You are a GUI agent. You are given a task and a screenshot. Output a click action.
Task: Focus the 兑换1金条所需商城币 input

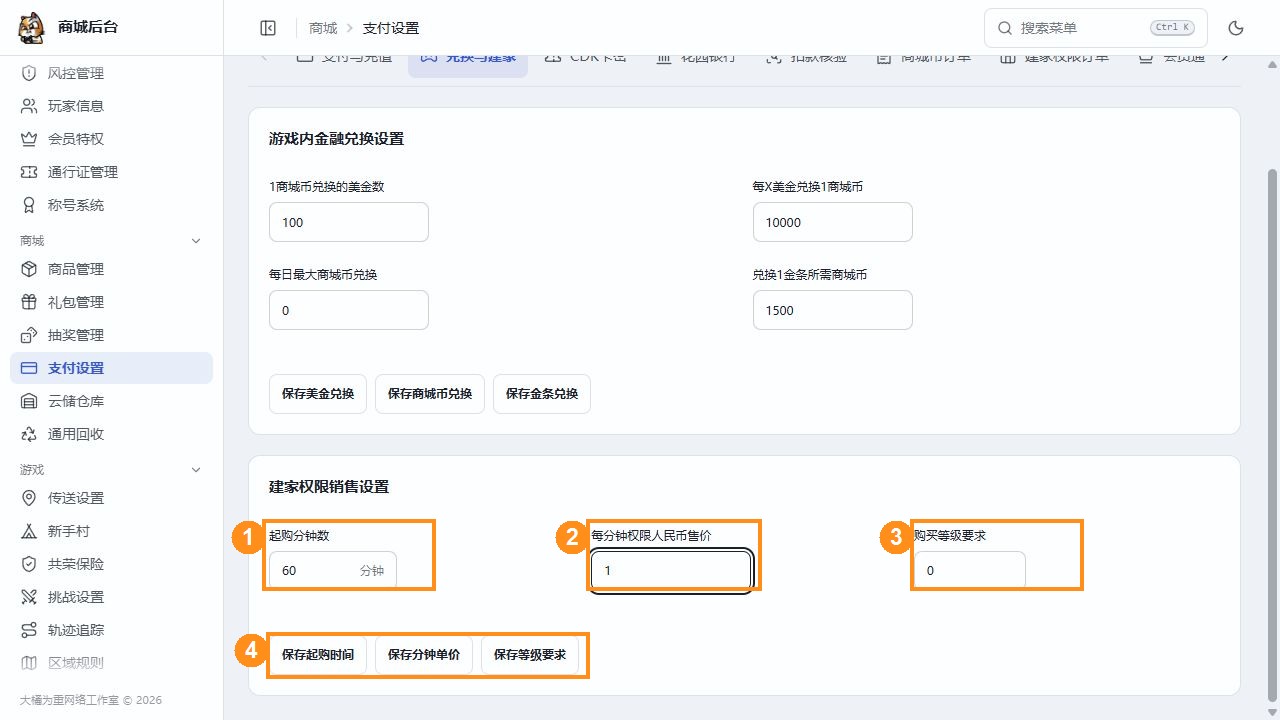833,310
